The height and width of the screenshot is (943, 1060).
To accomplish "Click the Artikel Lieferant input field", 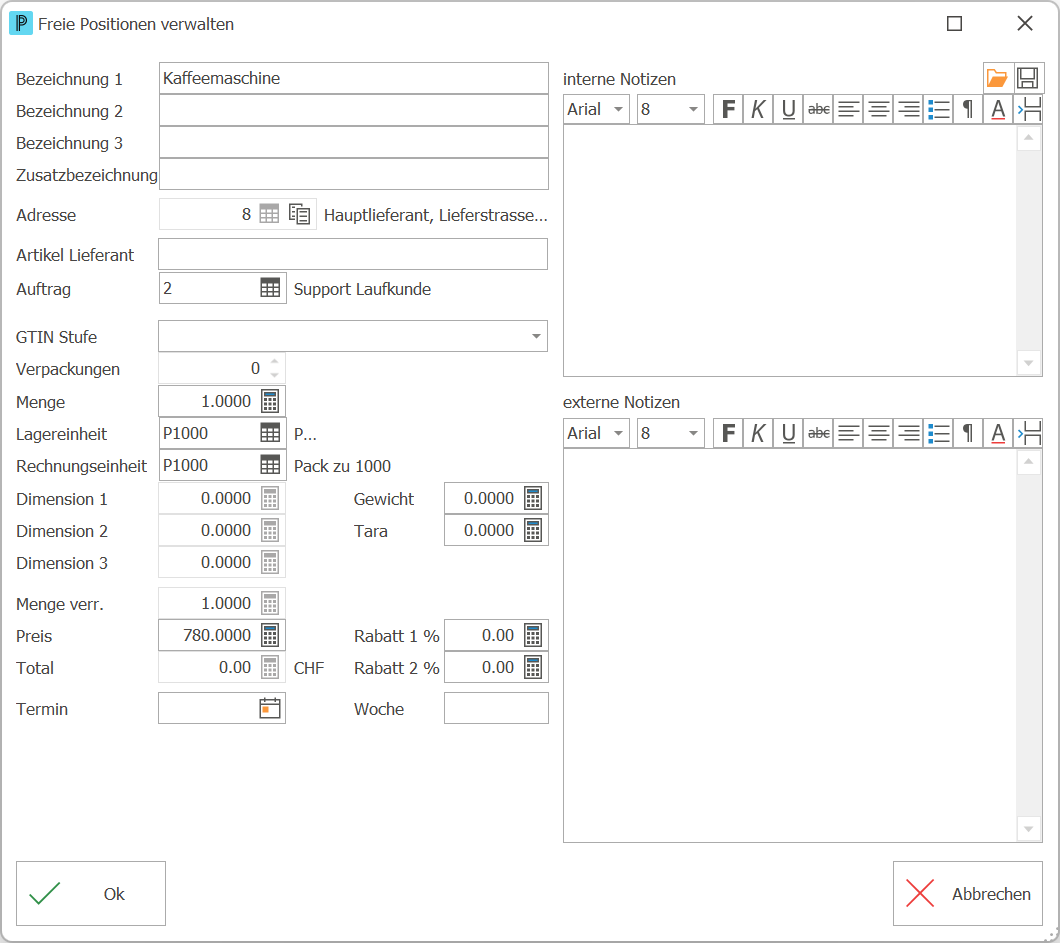I will (353, 254).
